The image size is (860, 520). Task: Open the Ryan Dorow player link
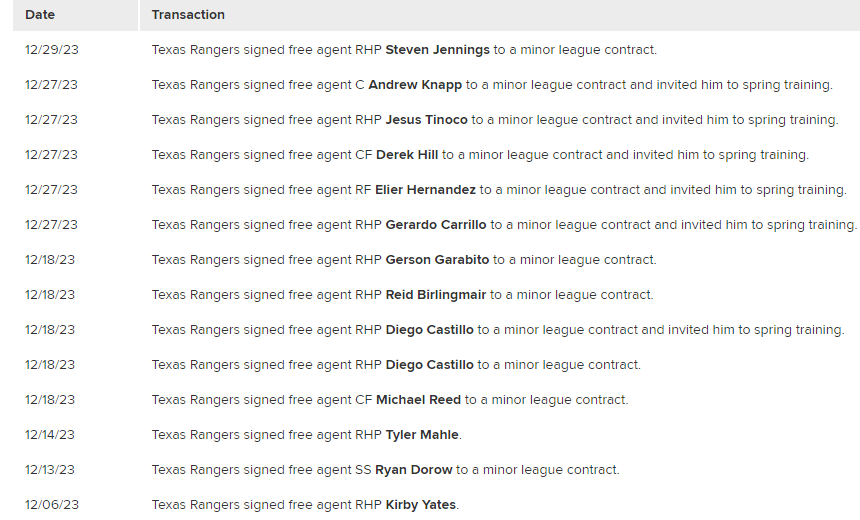point(414,470)
